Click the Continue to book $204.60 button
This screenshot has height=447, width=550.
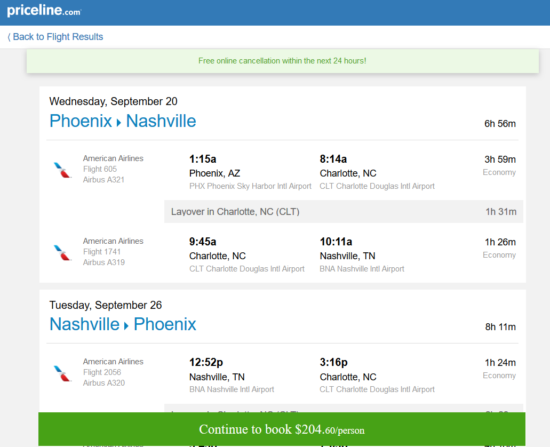point(282,429)
